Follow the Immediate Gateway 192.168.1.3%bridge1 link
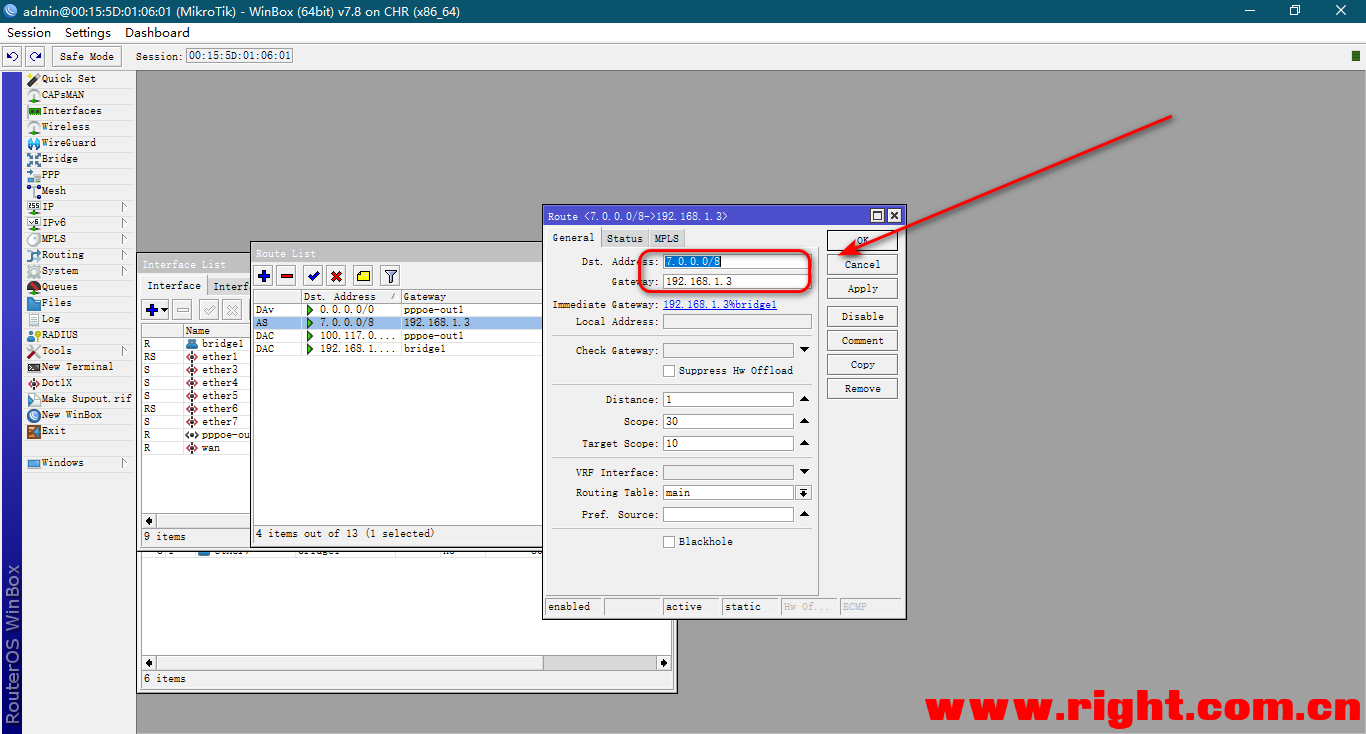This screenshot has height=734, width=1366. 720,305
